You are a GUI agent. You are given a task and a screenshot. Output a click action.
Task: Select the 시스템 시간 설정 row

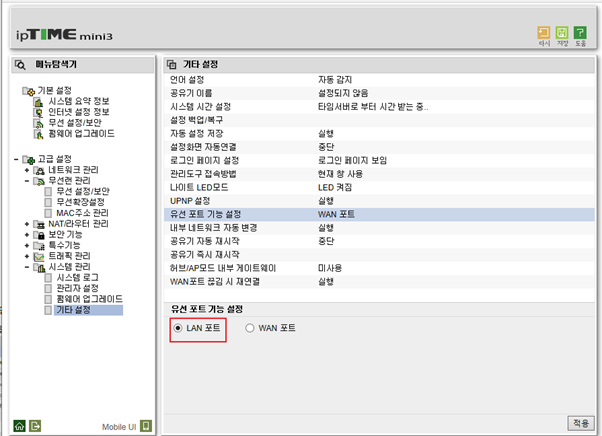click(379, 107)
